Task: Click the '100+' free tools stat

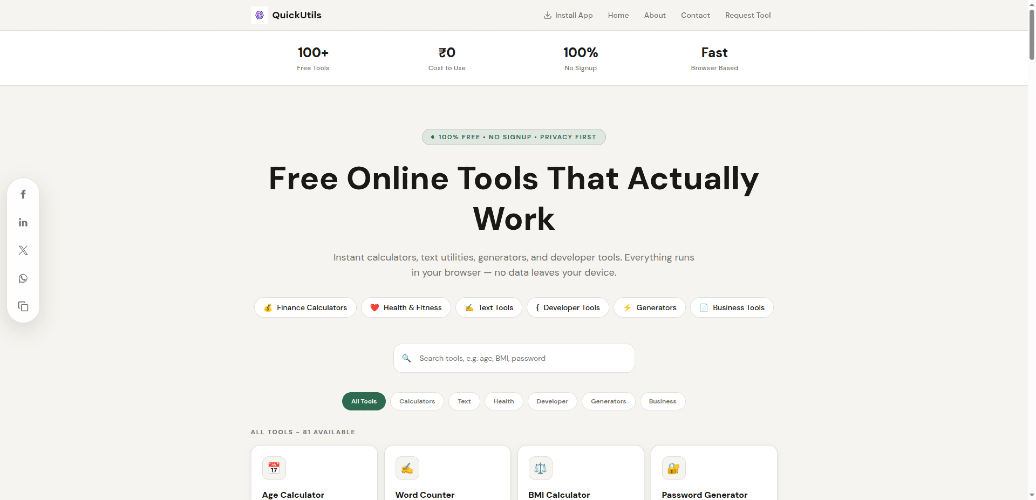Action: [313, 52]
